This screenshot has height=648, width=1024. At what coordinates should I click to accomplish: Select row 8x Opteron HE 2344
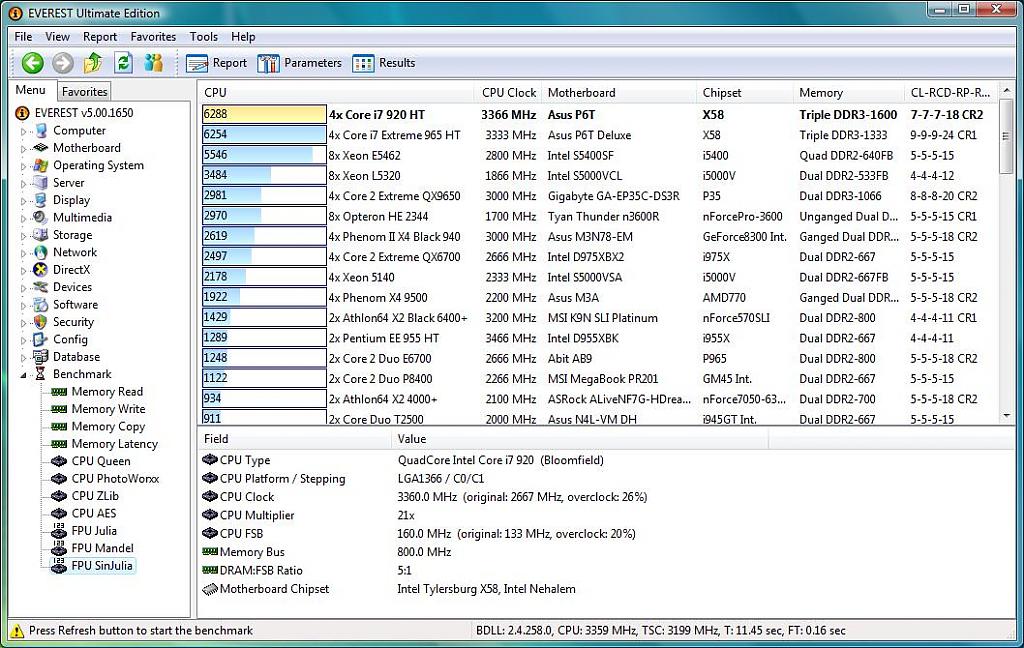[x=598, y=216]
